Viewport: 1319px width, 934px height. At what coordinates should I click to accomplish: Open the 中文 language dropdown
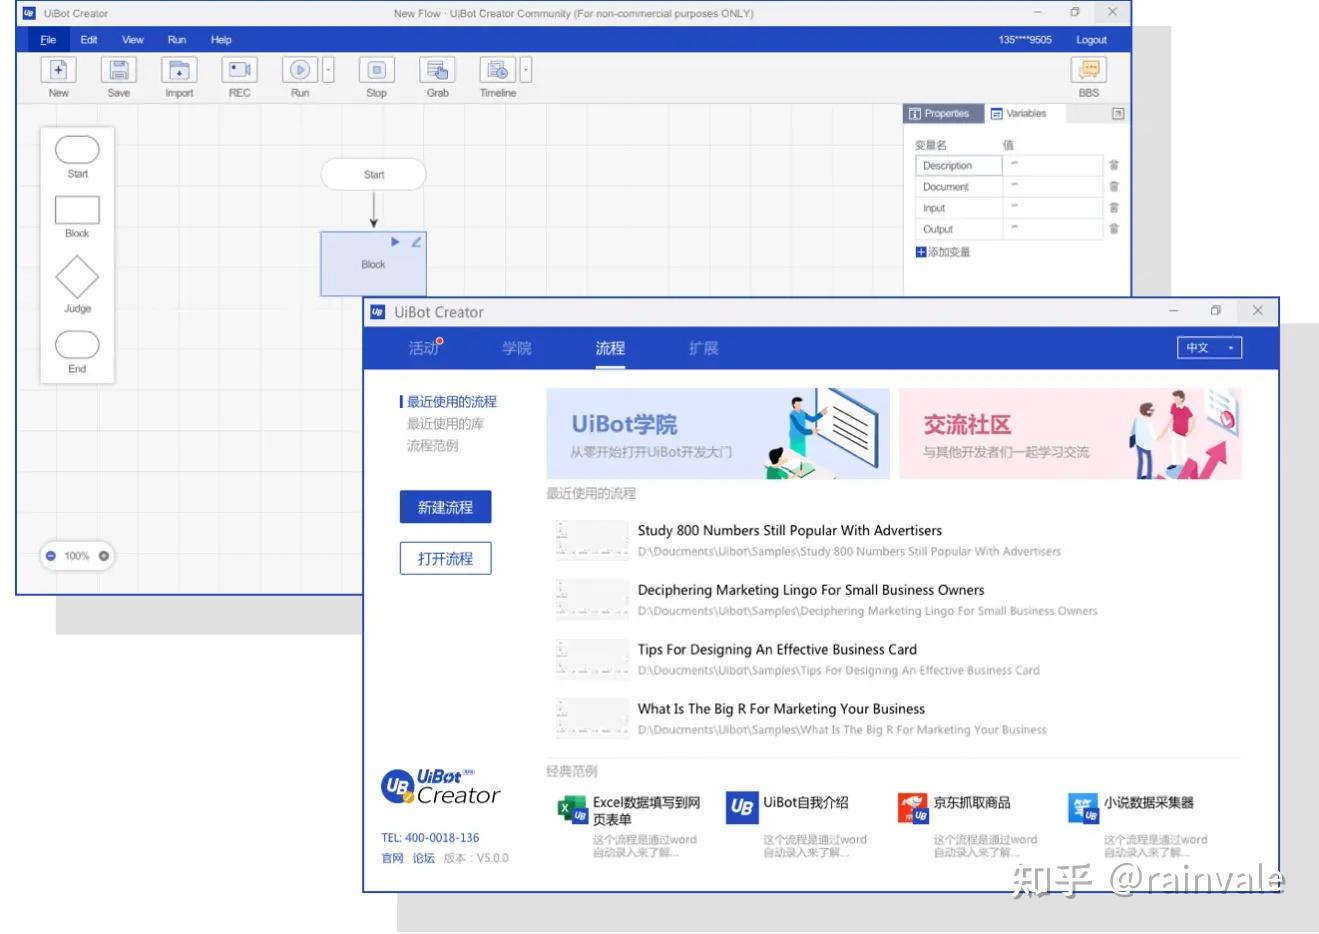(1208, 347)
